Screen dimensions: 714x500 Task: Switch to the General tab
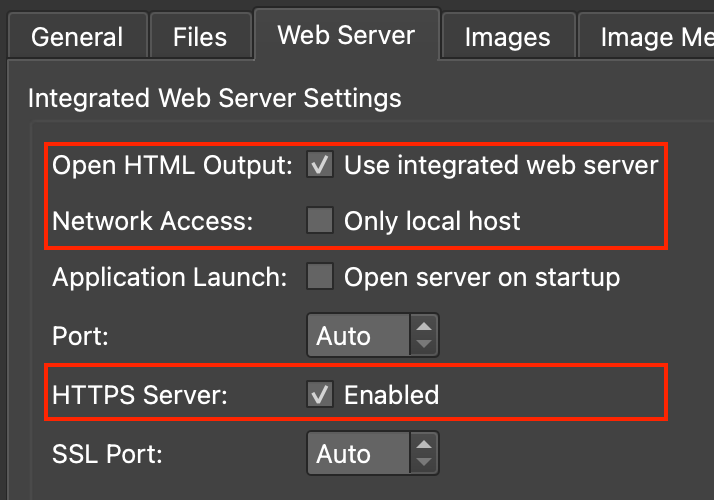(x=77, y=38)
